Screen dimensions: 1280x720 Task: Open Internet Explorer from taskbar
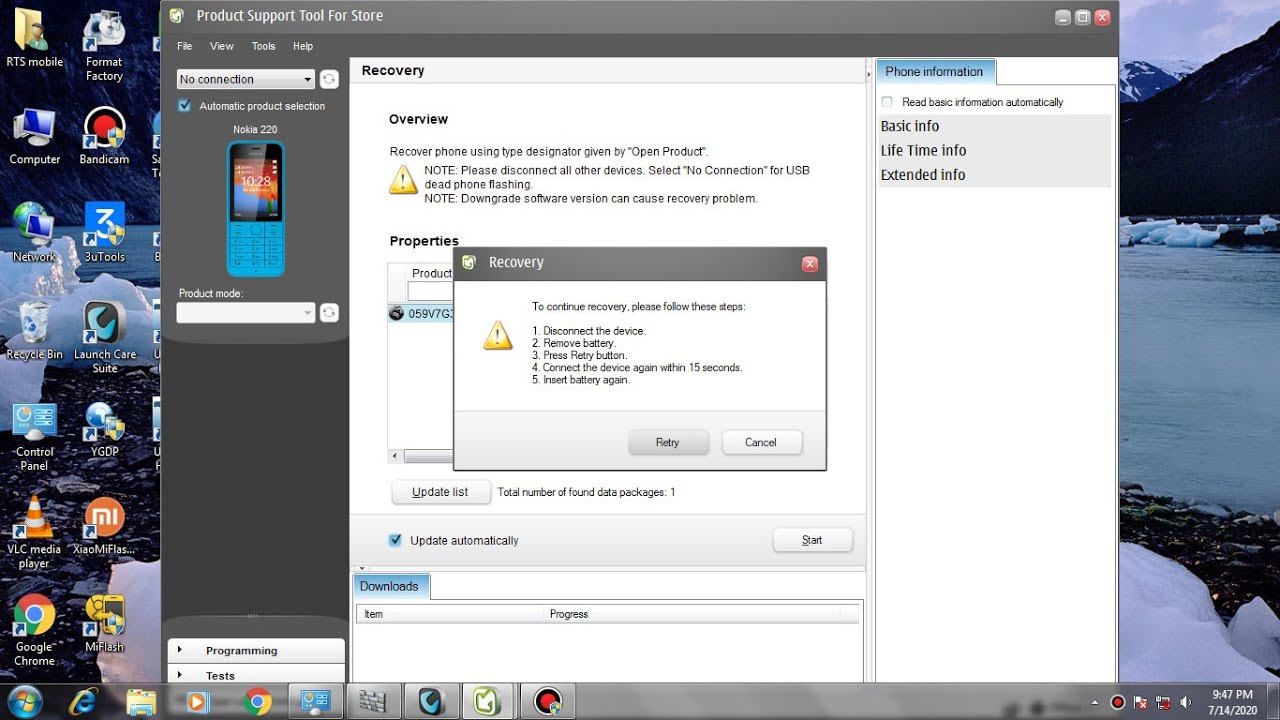click(x=83, y=702)
